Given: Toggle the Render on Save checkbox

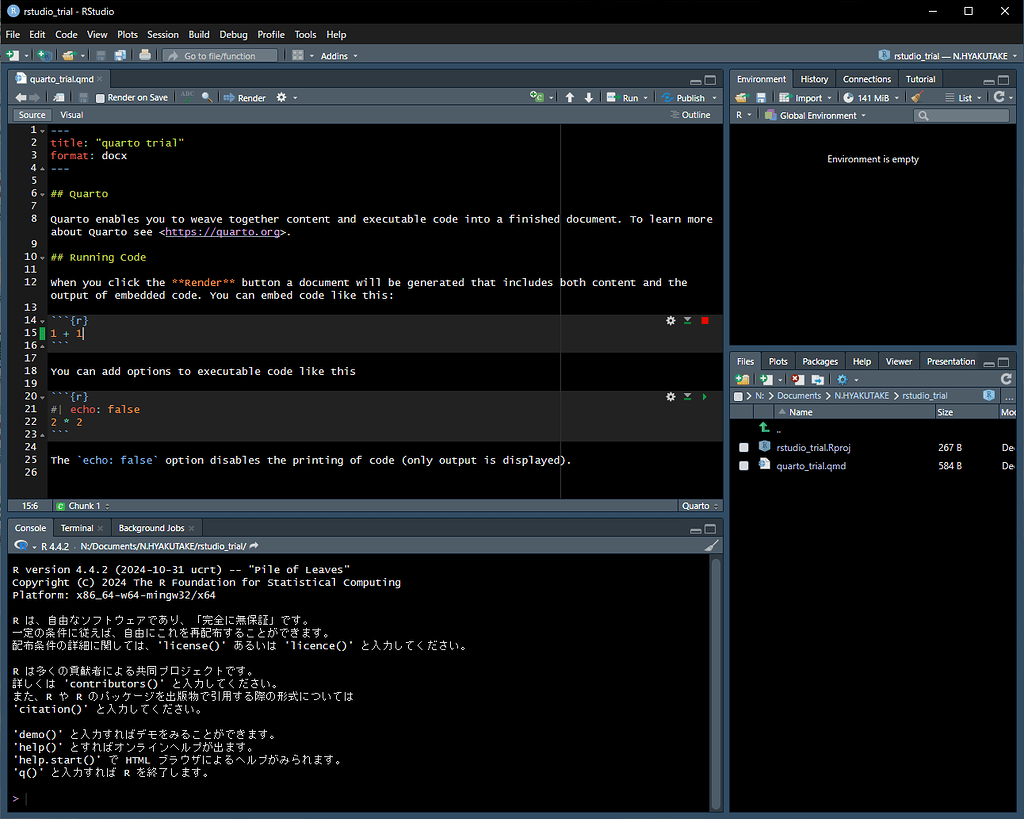Looking at the screenshot, I should (100, 98).
